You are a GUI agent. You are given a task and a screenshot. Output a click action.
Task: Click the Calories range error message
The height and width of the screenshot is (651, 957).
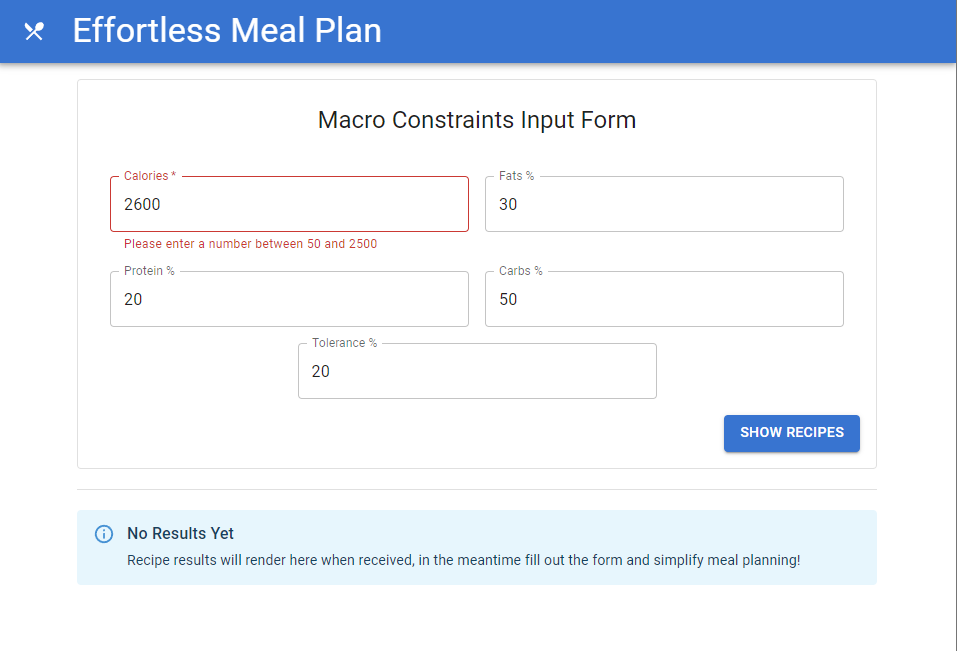click(x=250, y=244)
